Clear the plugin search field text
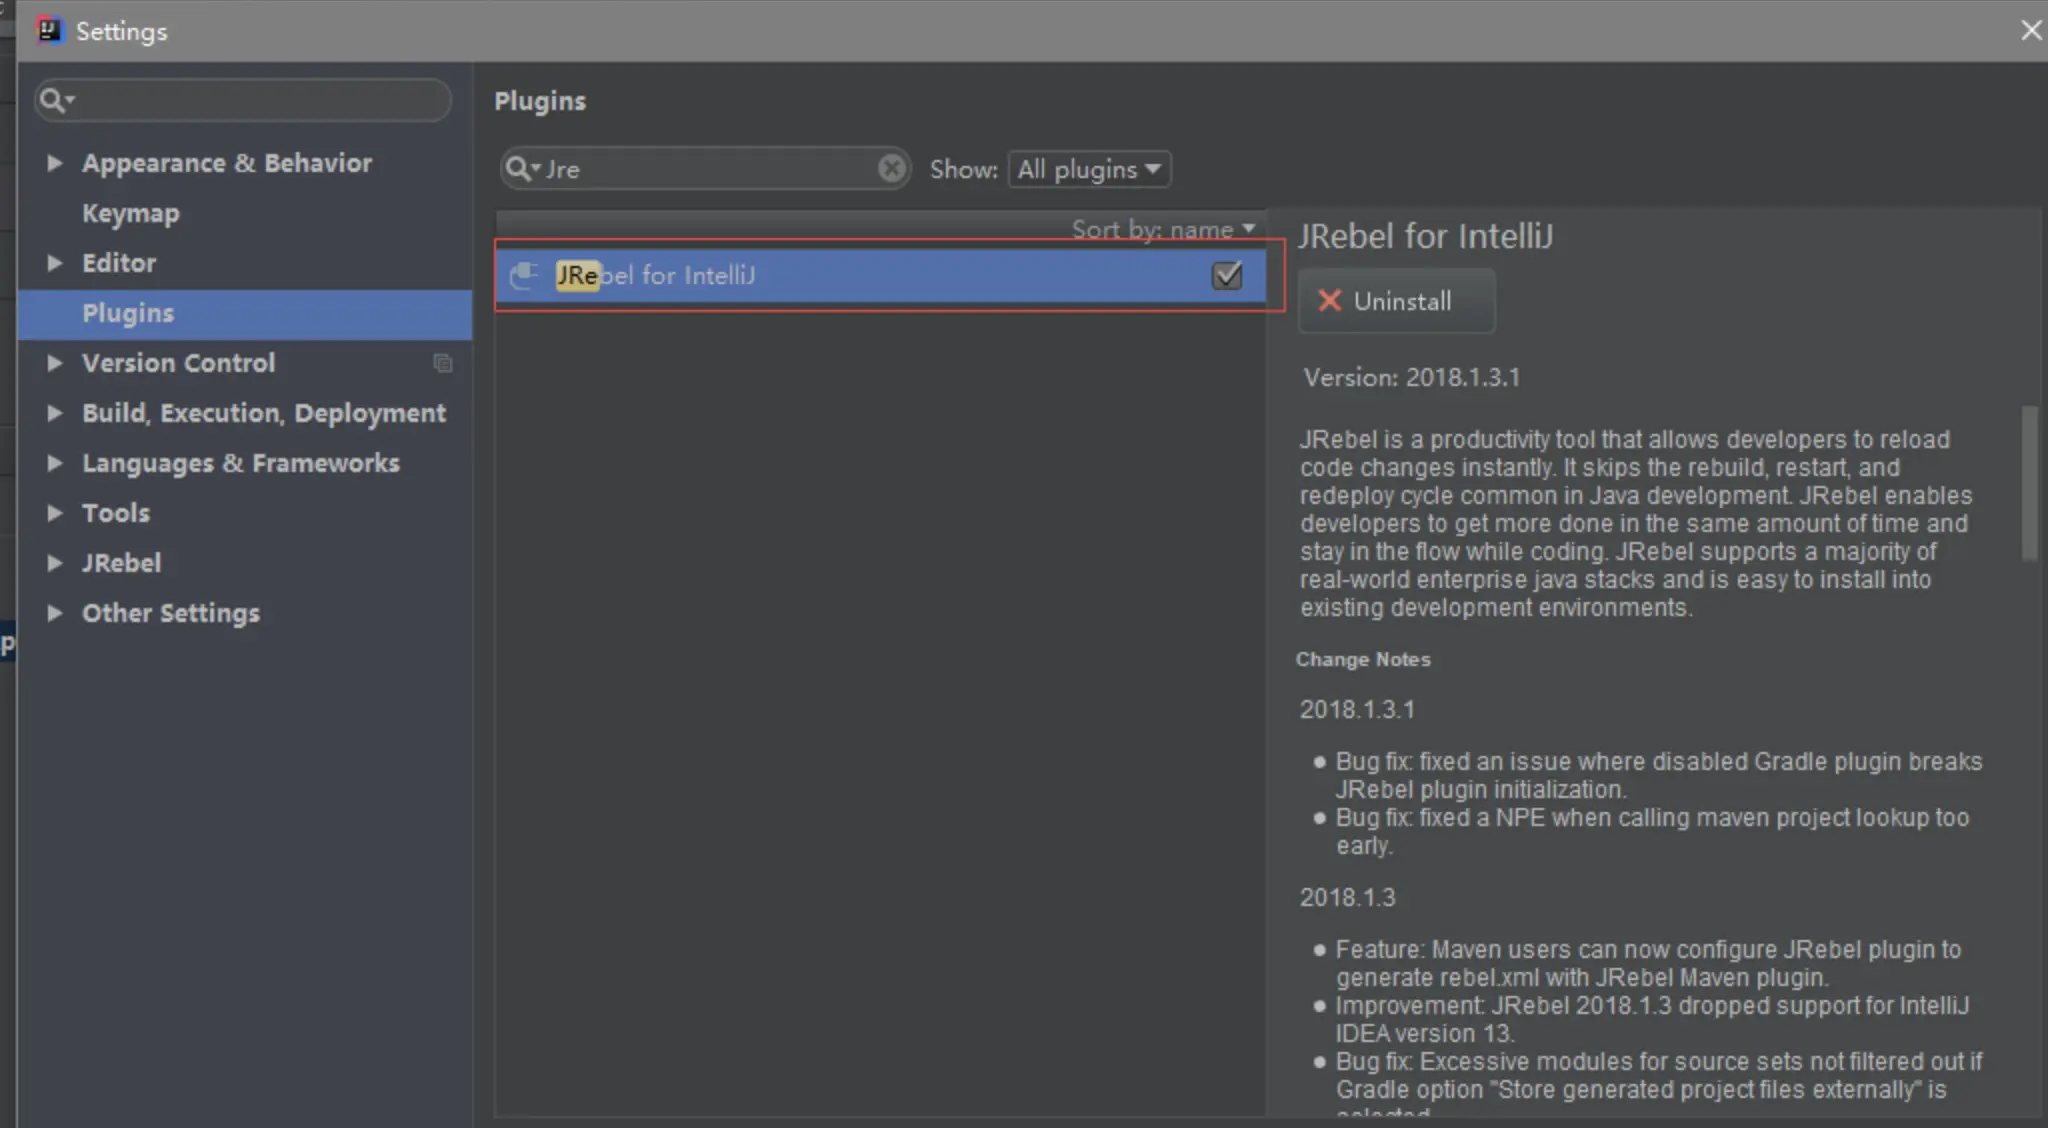 tap(891, 168)
